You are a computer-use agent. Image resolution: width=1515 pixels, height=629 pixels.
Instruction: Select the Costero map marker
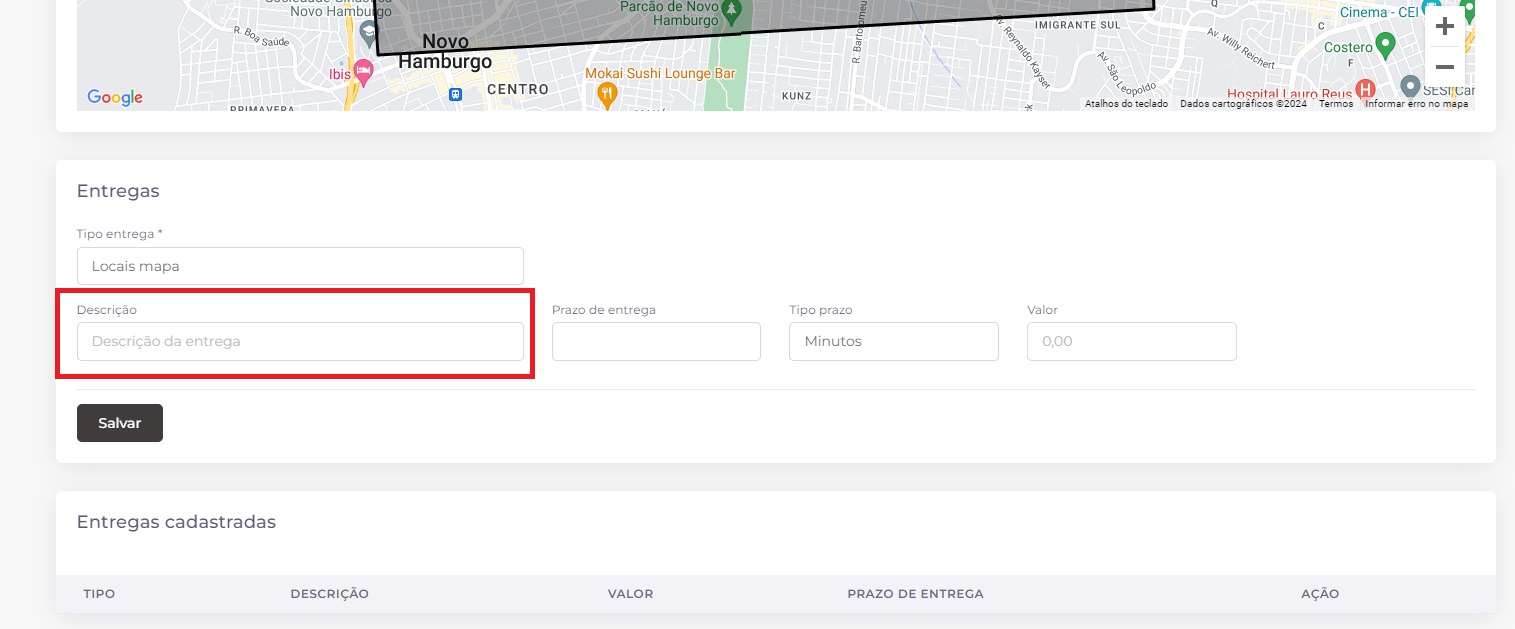1385,45
